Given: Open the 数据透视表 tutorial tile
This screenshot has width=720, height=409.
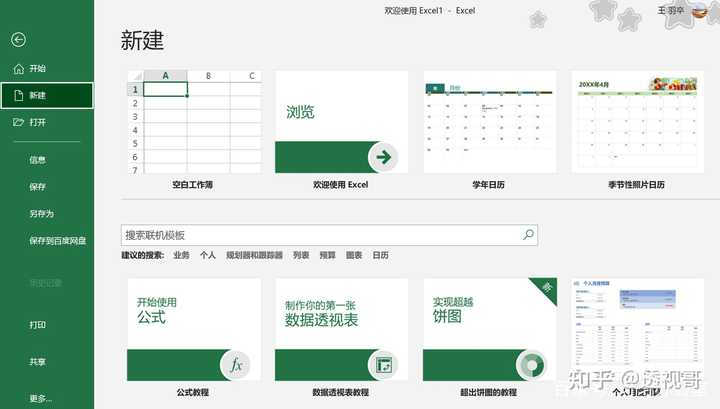Looking at the screenshot, I should pos(341,330).
